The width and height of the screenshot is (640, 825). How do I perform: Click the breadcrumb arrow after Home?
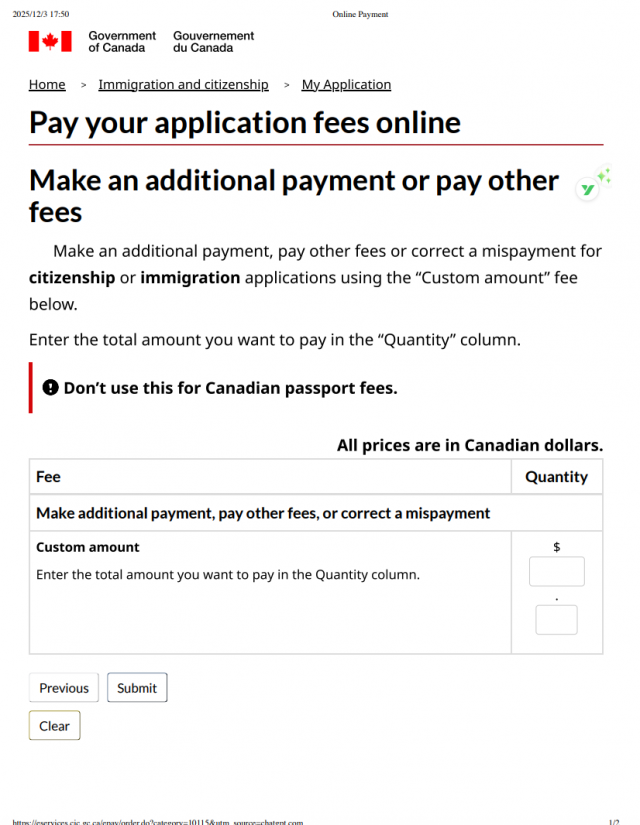click(83, 85)
